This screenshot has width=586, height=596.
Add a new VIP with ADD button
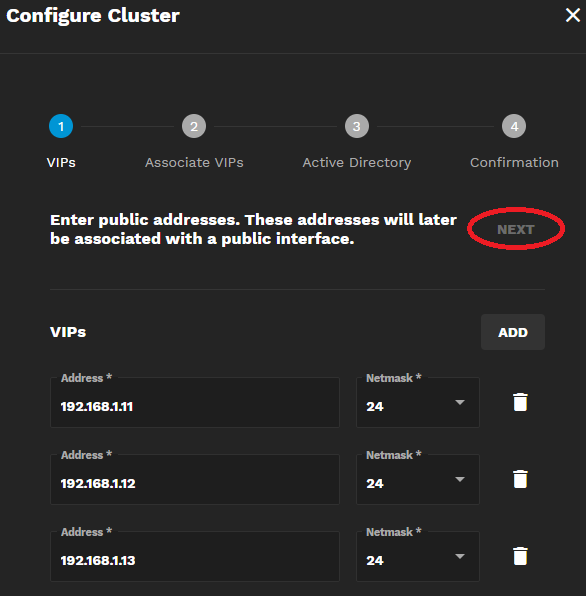513,332
